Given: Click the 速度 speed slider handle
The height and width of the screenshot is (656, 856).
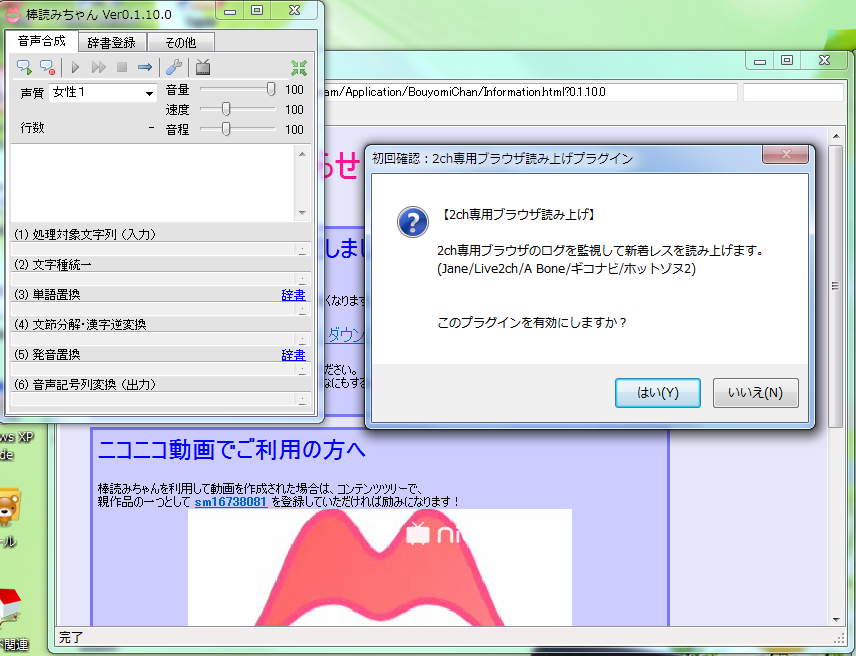Looking at the screenshot, I should pyautogui.click(x=226, y=109).
